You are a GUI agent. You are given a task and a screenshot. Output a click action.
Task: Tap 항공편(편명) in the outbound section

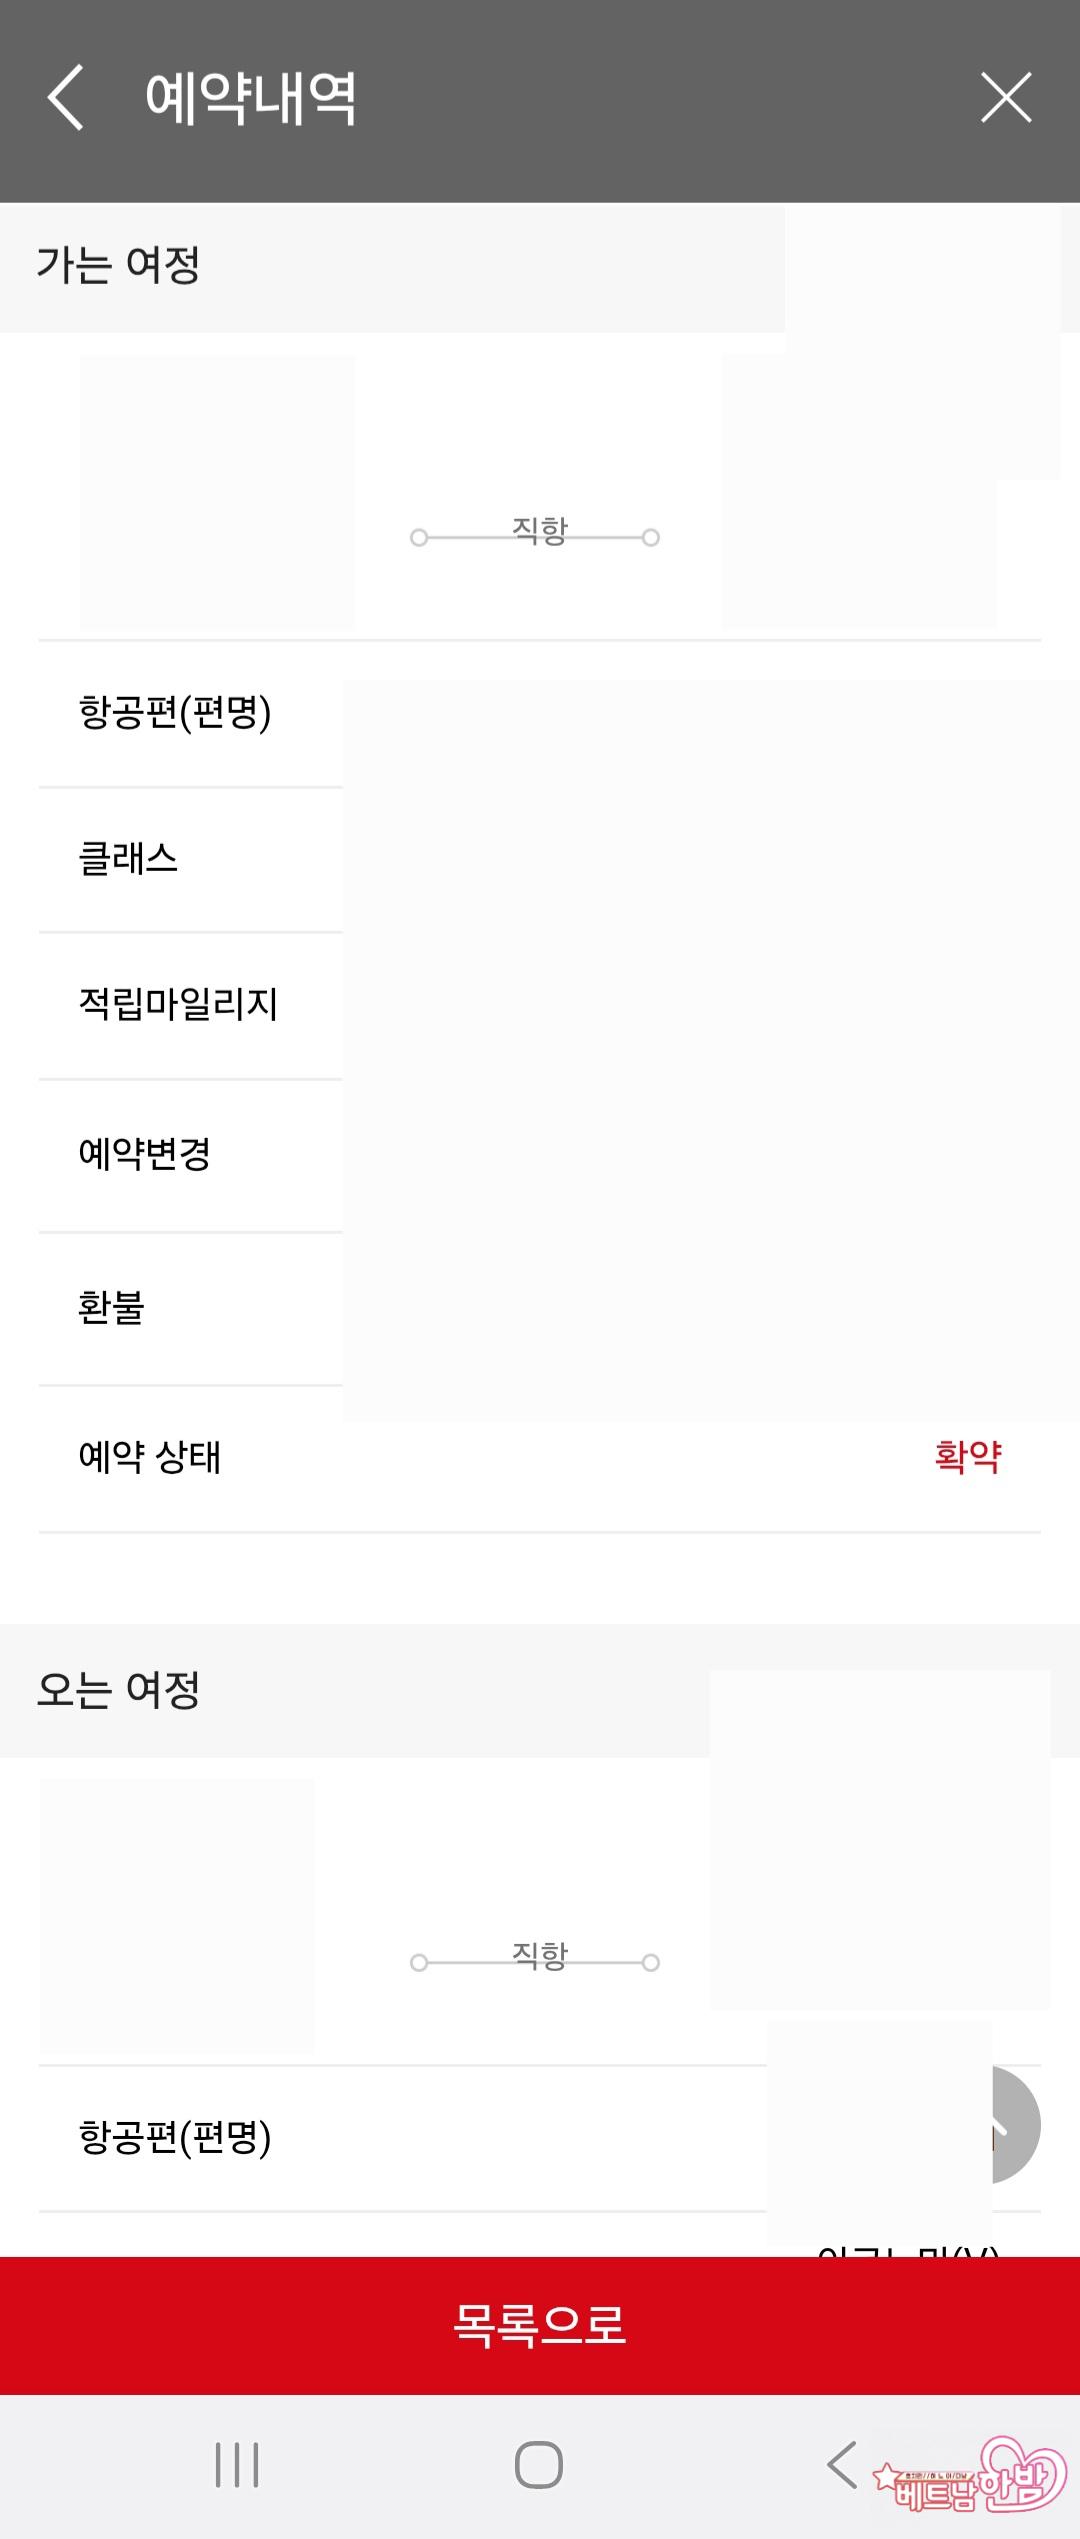175,712
